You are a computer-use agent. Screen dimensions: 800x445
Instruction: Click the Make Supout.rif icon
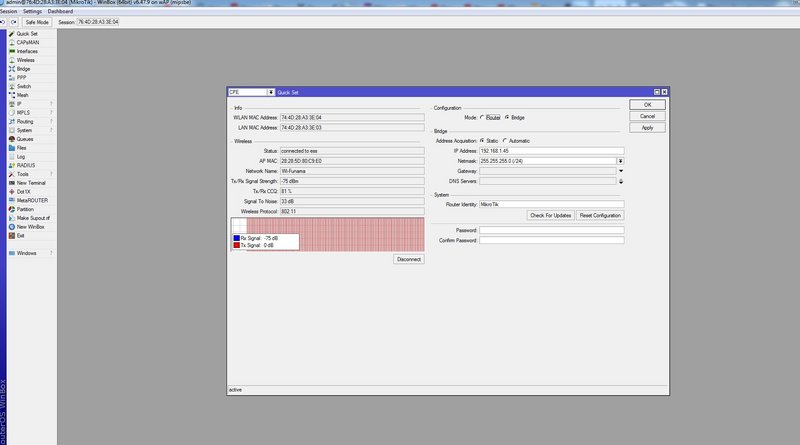coord(12,218)
